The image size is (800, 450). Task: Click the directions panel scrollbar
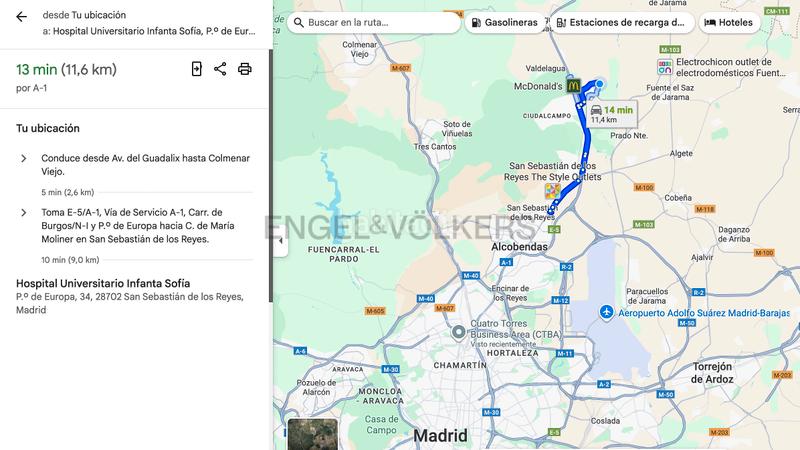point(271,176)
